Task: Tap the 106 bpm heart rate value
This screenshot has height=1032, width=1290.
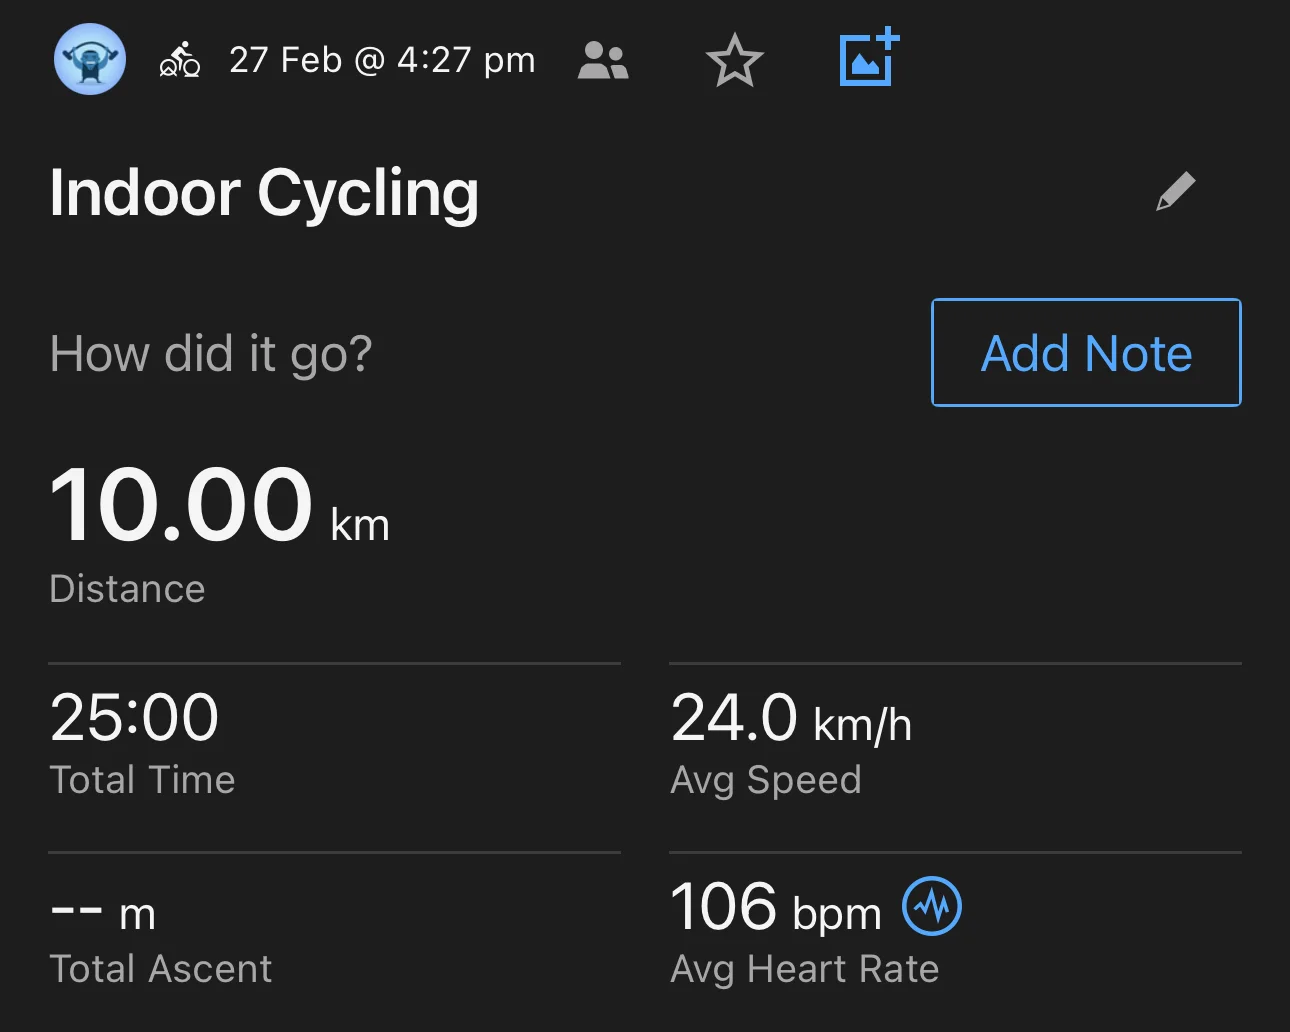Action: (775, 908)
